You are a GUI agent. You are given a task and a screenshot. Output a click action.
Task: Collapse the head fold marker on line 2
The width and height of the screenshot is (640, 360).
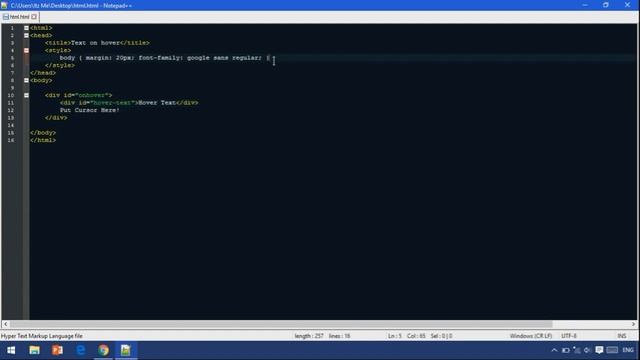tap(26, 36)
